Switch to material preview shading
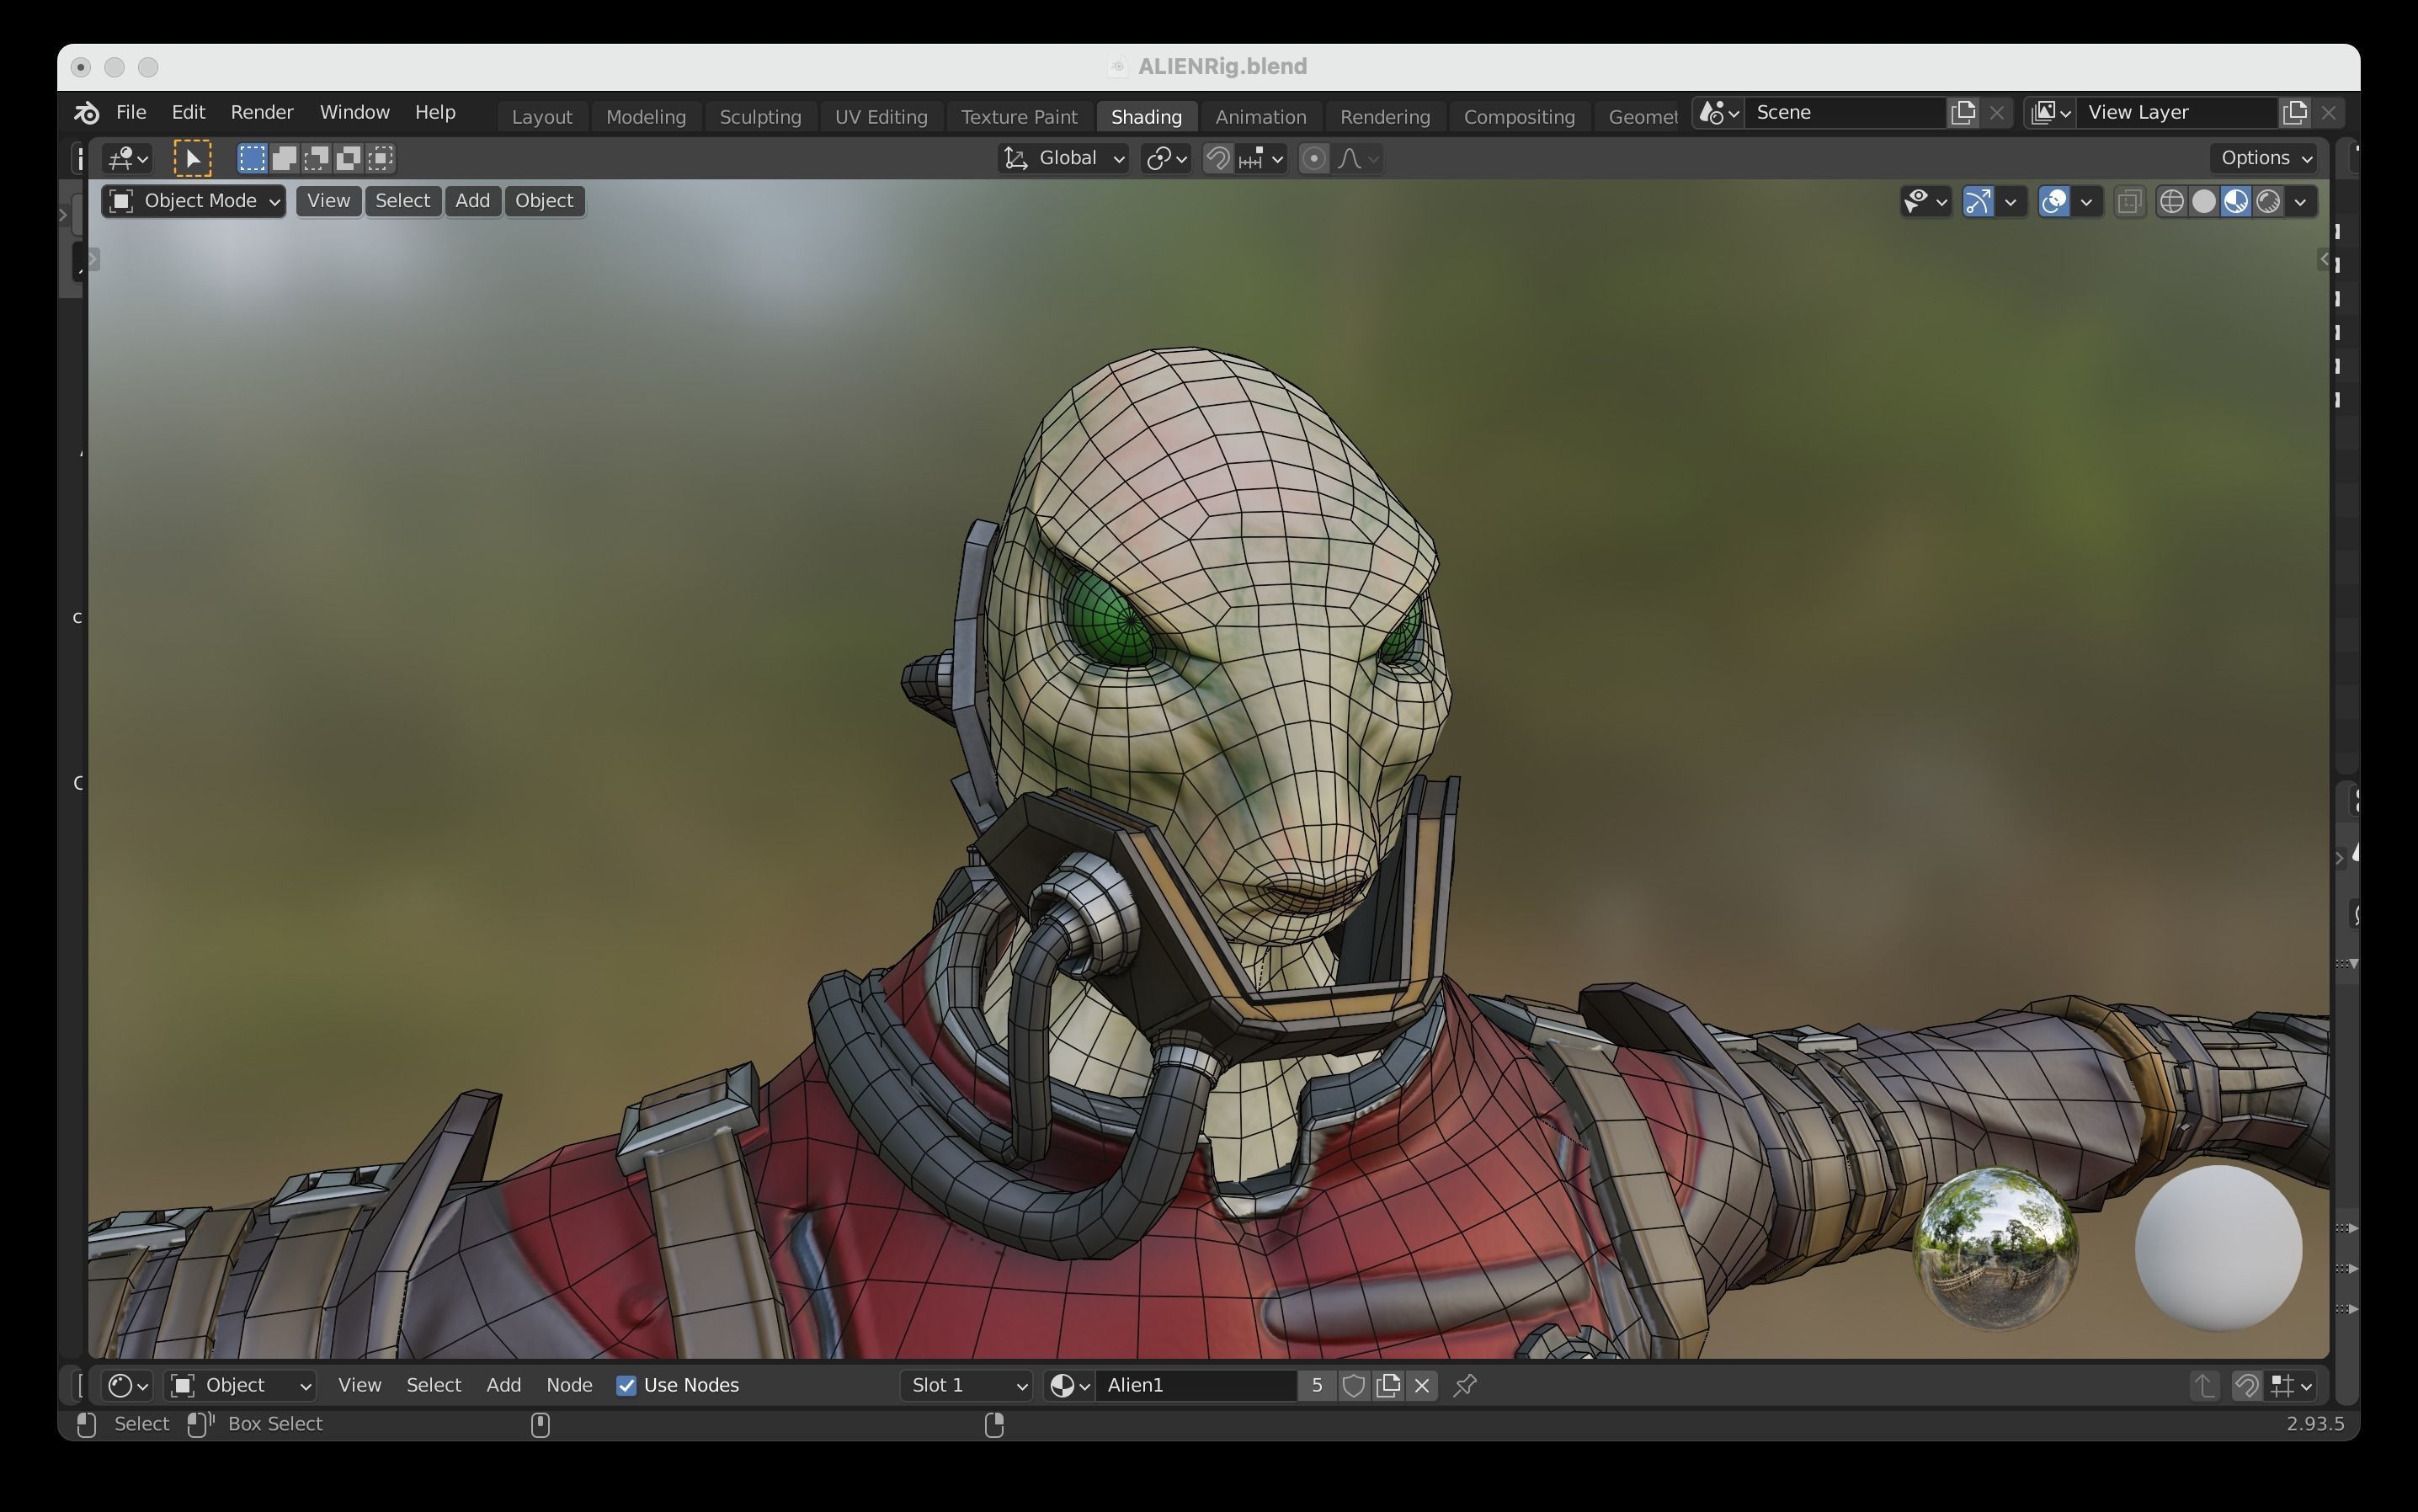Screen dimensions: 2418x1512 click(2236, 202)
